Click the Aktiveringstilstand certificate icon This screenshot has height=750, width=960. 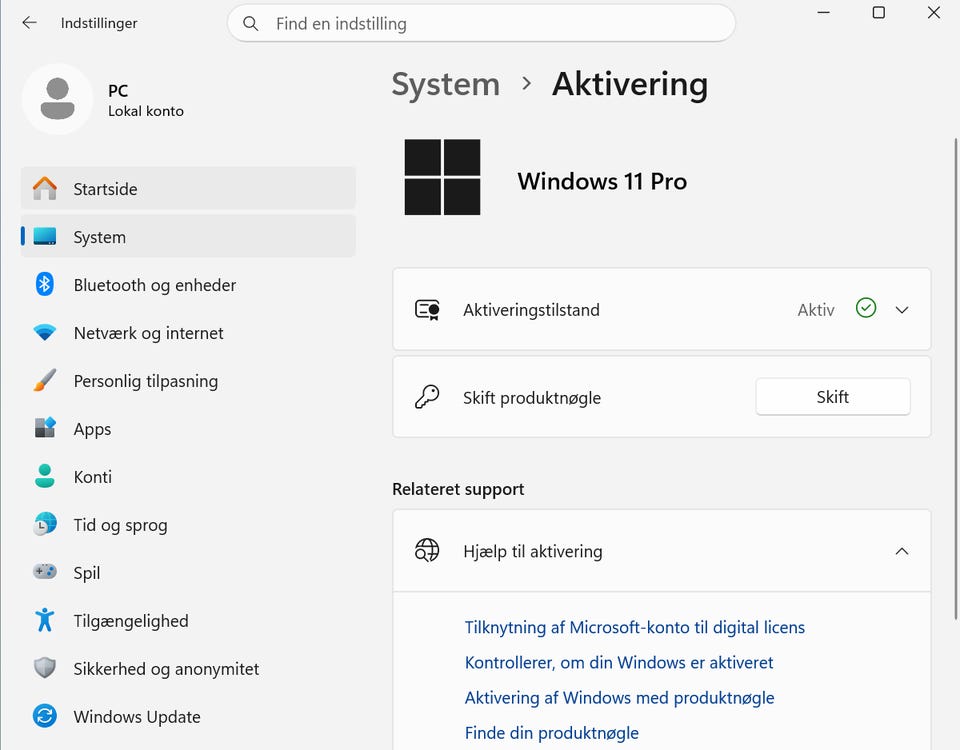point(427,309)
